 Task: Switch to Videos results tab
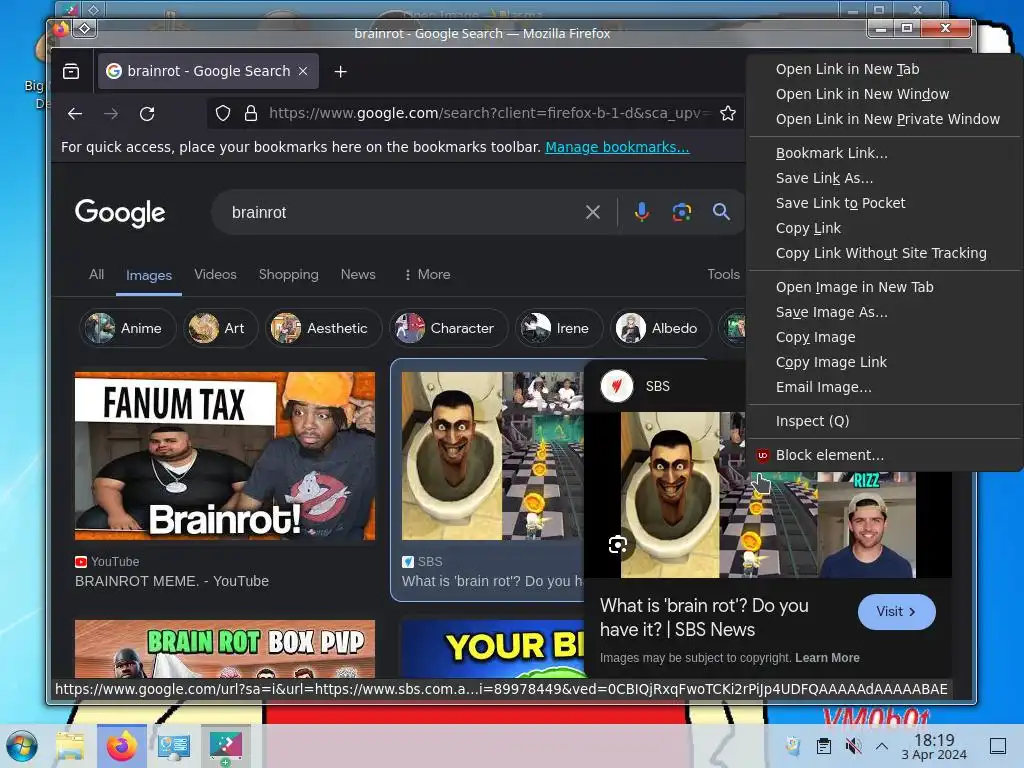[215, 274]
